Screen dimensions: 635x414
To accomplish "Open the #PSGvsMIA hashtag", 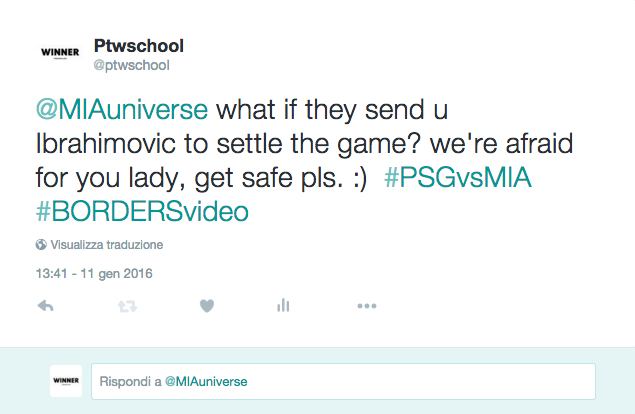I will coord(458,177).
